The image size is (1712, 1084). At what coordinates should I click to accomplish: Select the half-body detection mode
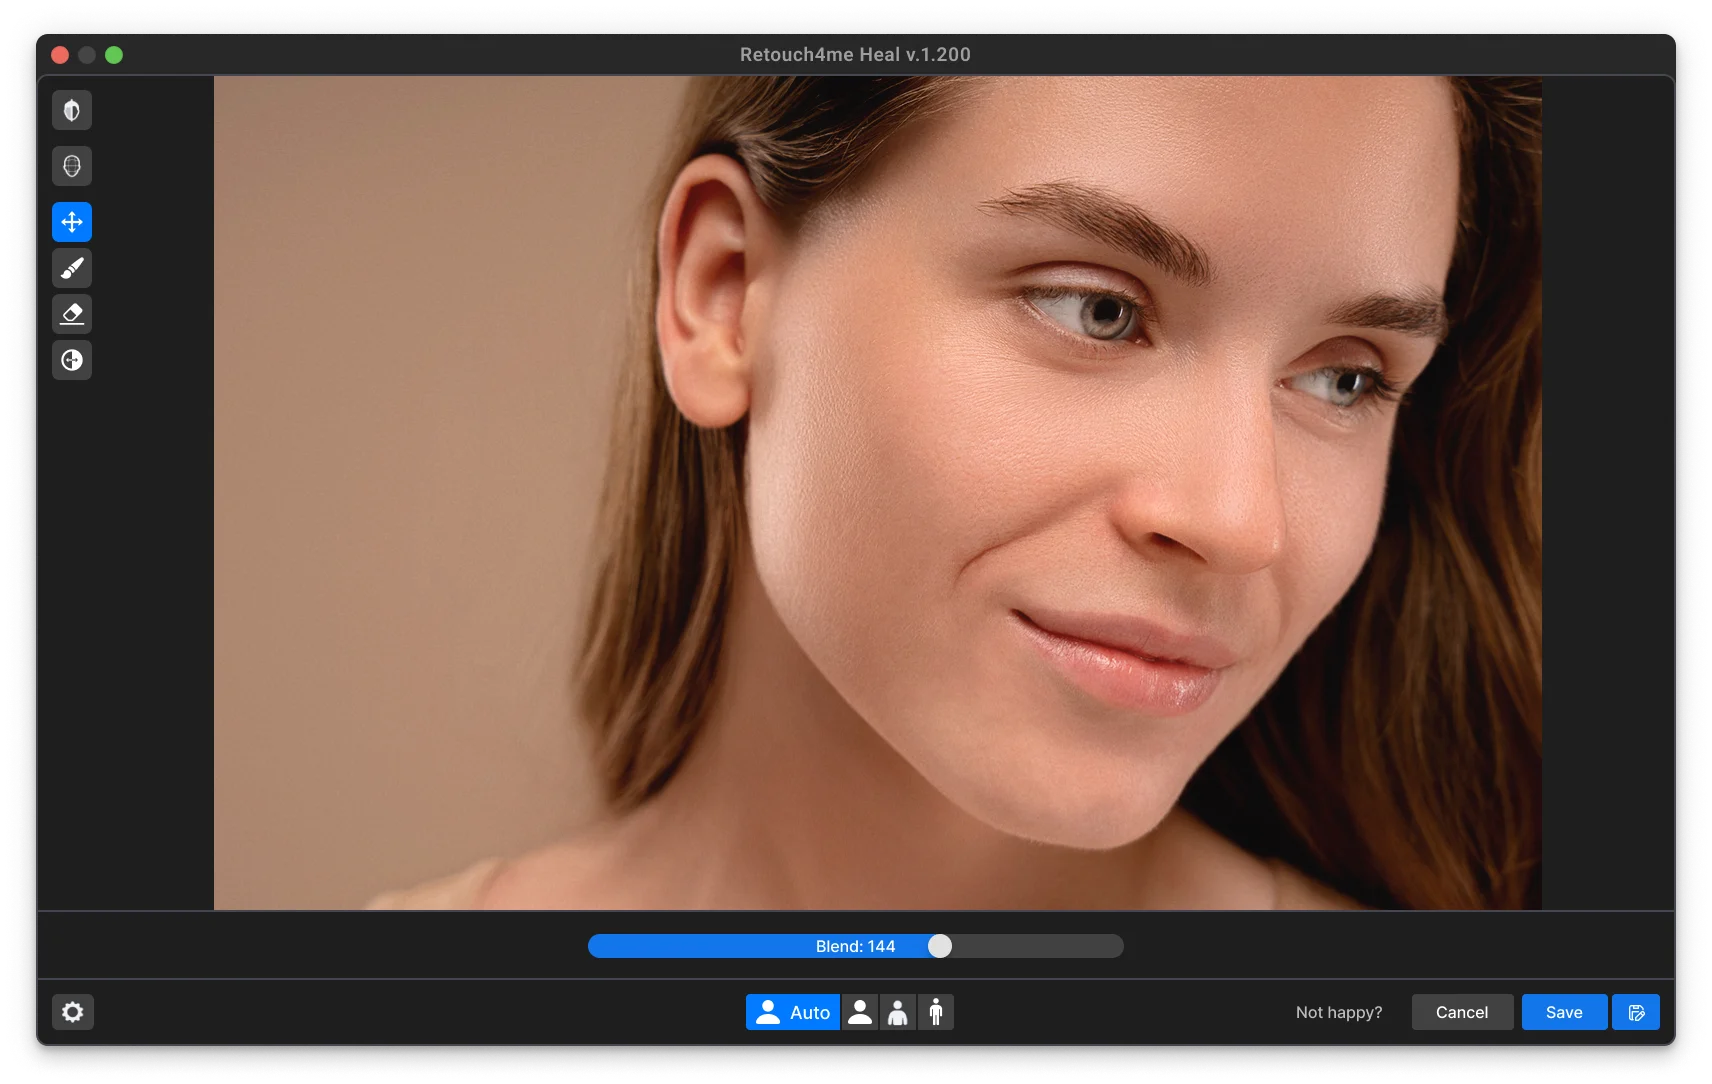(898, 1011)
